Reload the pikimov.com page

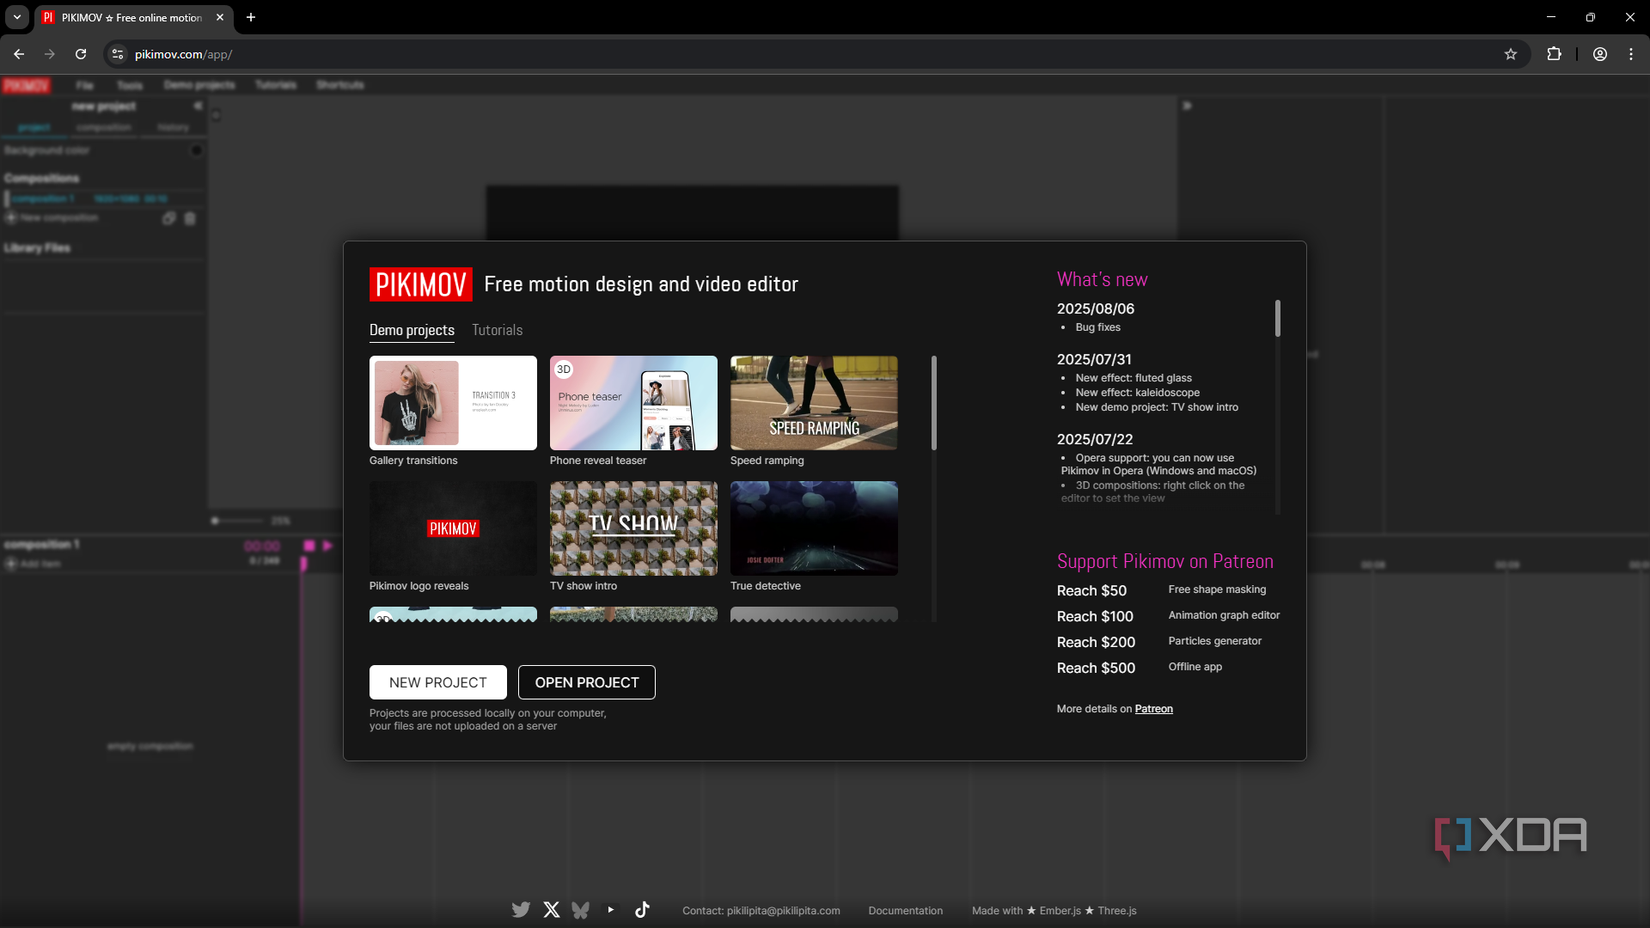point(81,54)
